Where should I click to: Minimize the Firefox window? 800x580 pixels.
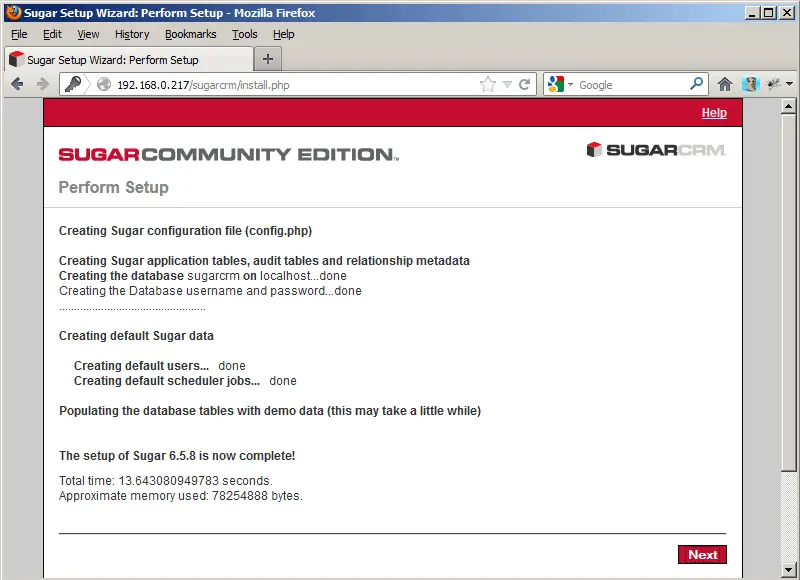click(x=752, y=13)
